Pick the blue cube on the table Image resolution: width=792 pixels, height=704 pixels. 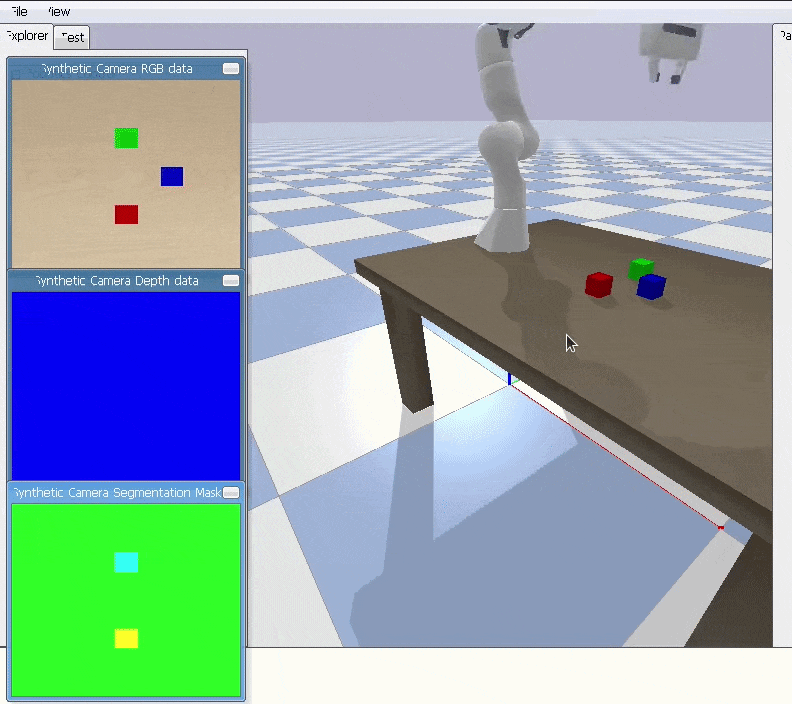651,287
